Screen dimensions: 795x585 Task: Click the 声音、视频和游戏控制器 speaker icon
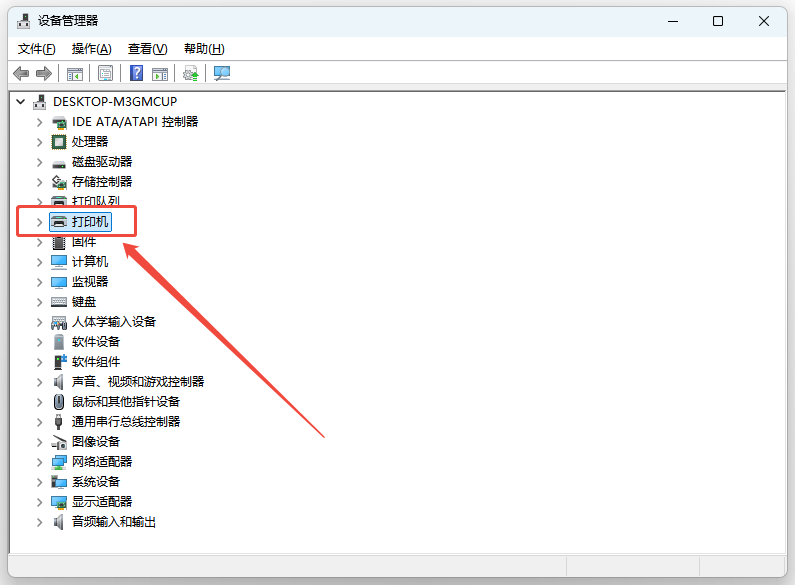pyautogui.click(x=59, y=382)
